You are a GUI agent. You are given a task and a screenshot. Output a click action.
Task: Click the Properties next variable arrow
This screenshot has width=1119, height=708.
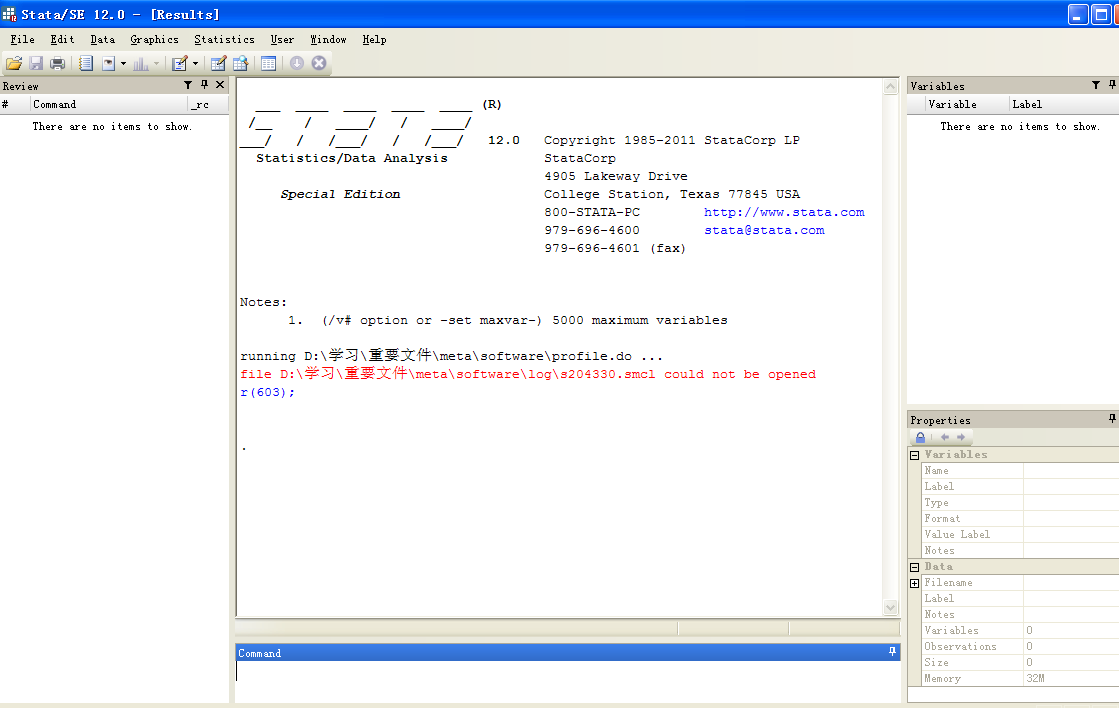pyautogui.click(x=961, y=437)
